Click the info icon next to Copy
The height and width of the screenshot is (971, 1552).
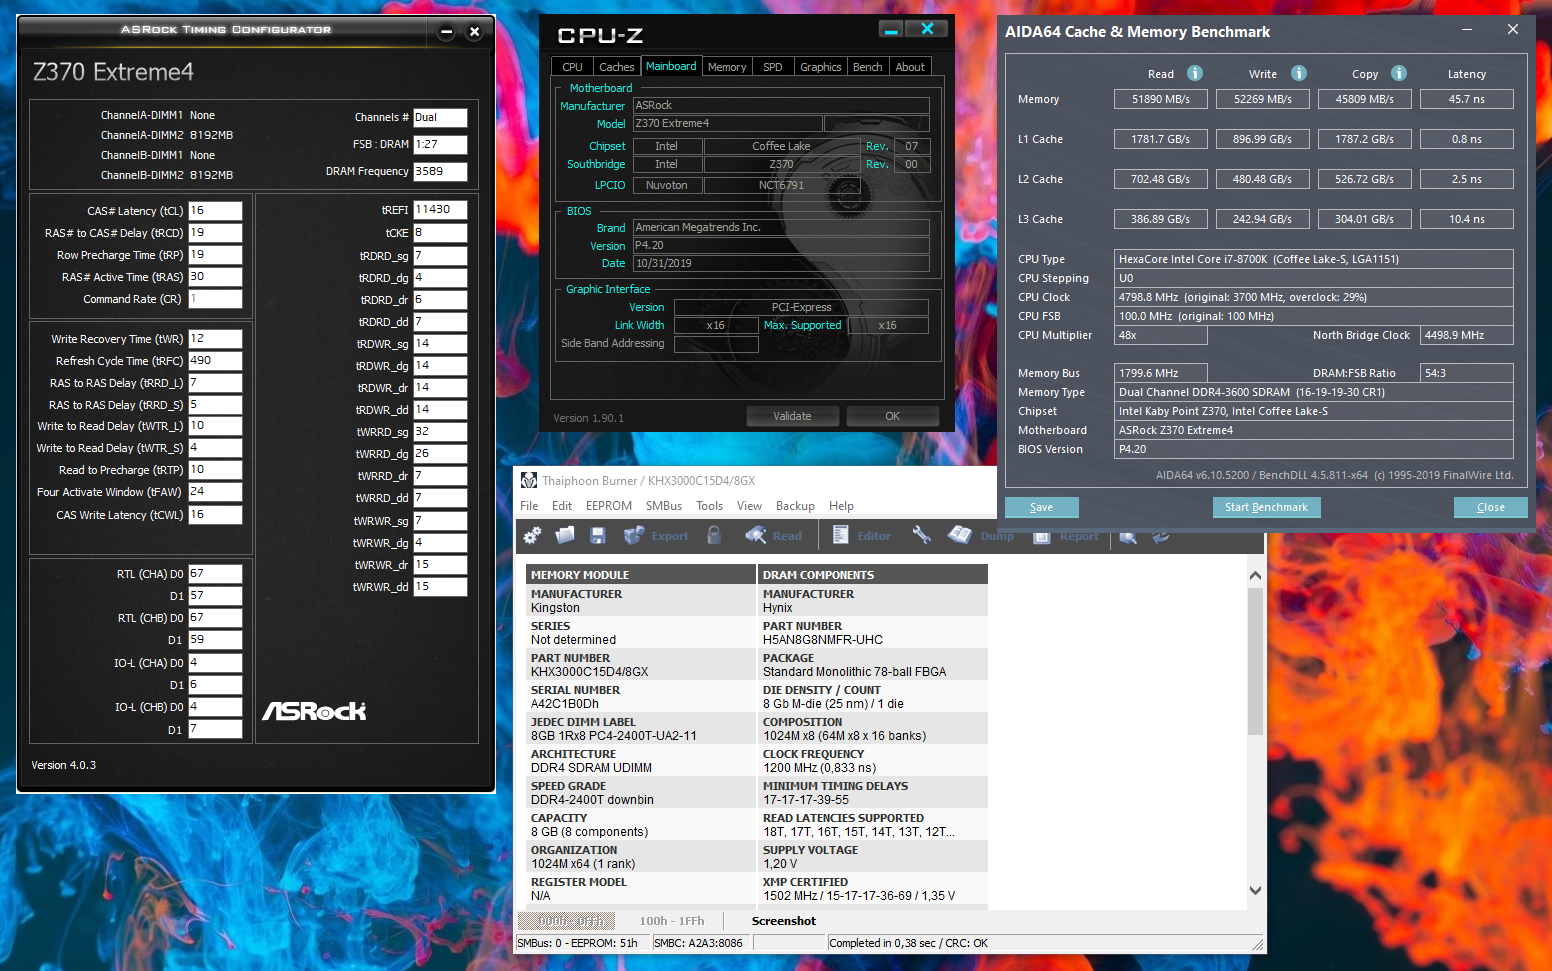pyautogui.click(x=1399, y=73)
